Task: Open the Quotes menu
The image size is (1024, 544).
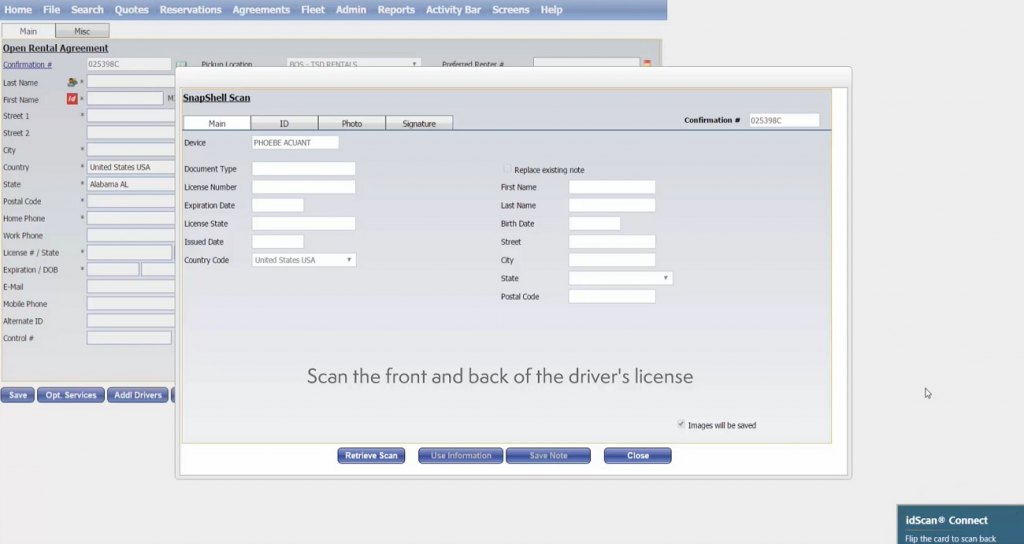Action: pos(131,10)
